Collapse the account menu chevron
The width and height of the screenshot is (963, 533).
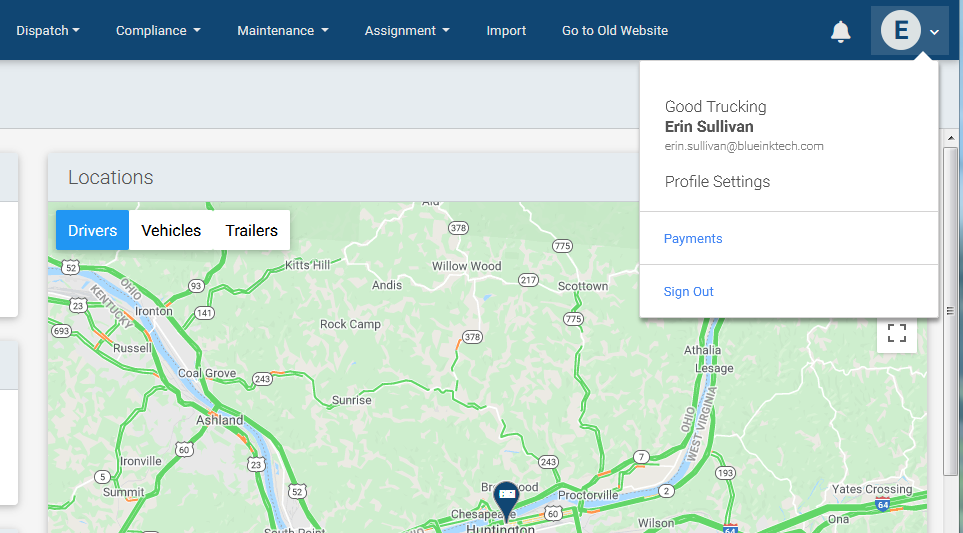[x=934, y=32]
